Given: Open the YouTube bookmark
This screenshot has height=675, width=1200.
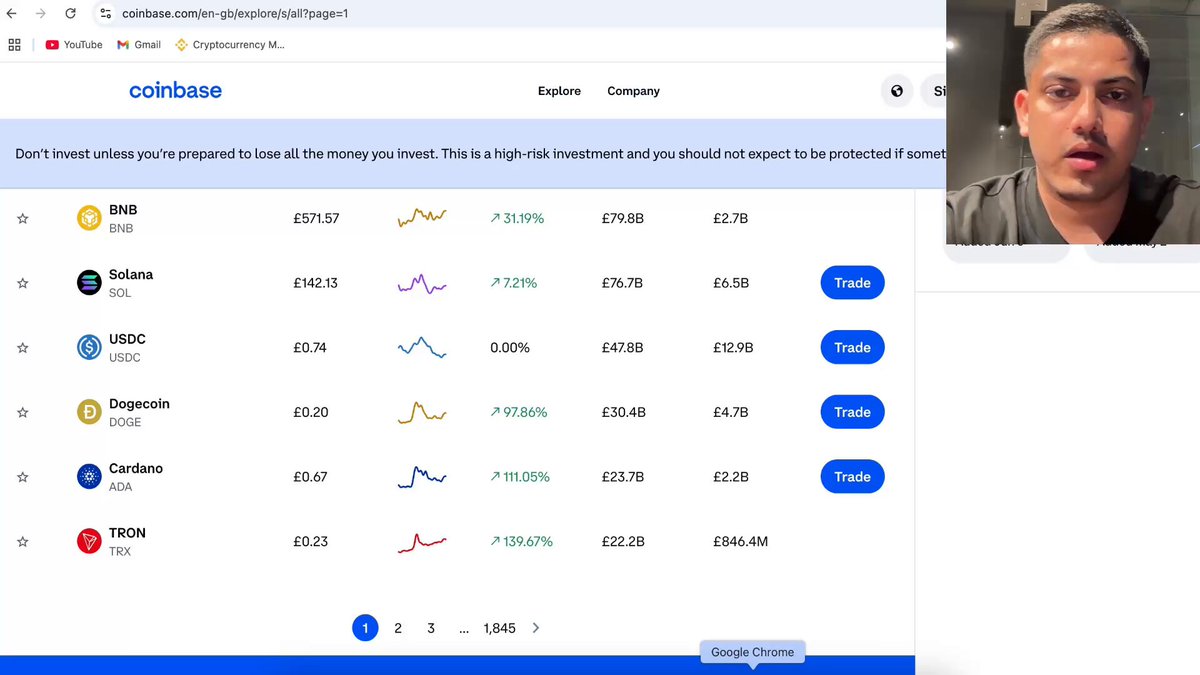Looking at the screenshot, I should click(x=74, y=45).
